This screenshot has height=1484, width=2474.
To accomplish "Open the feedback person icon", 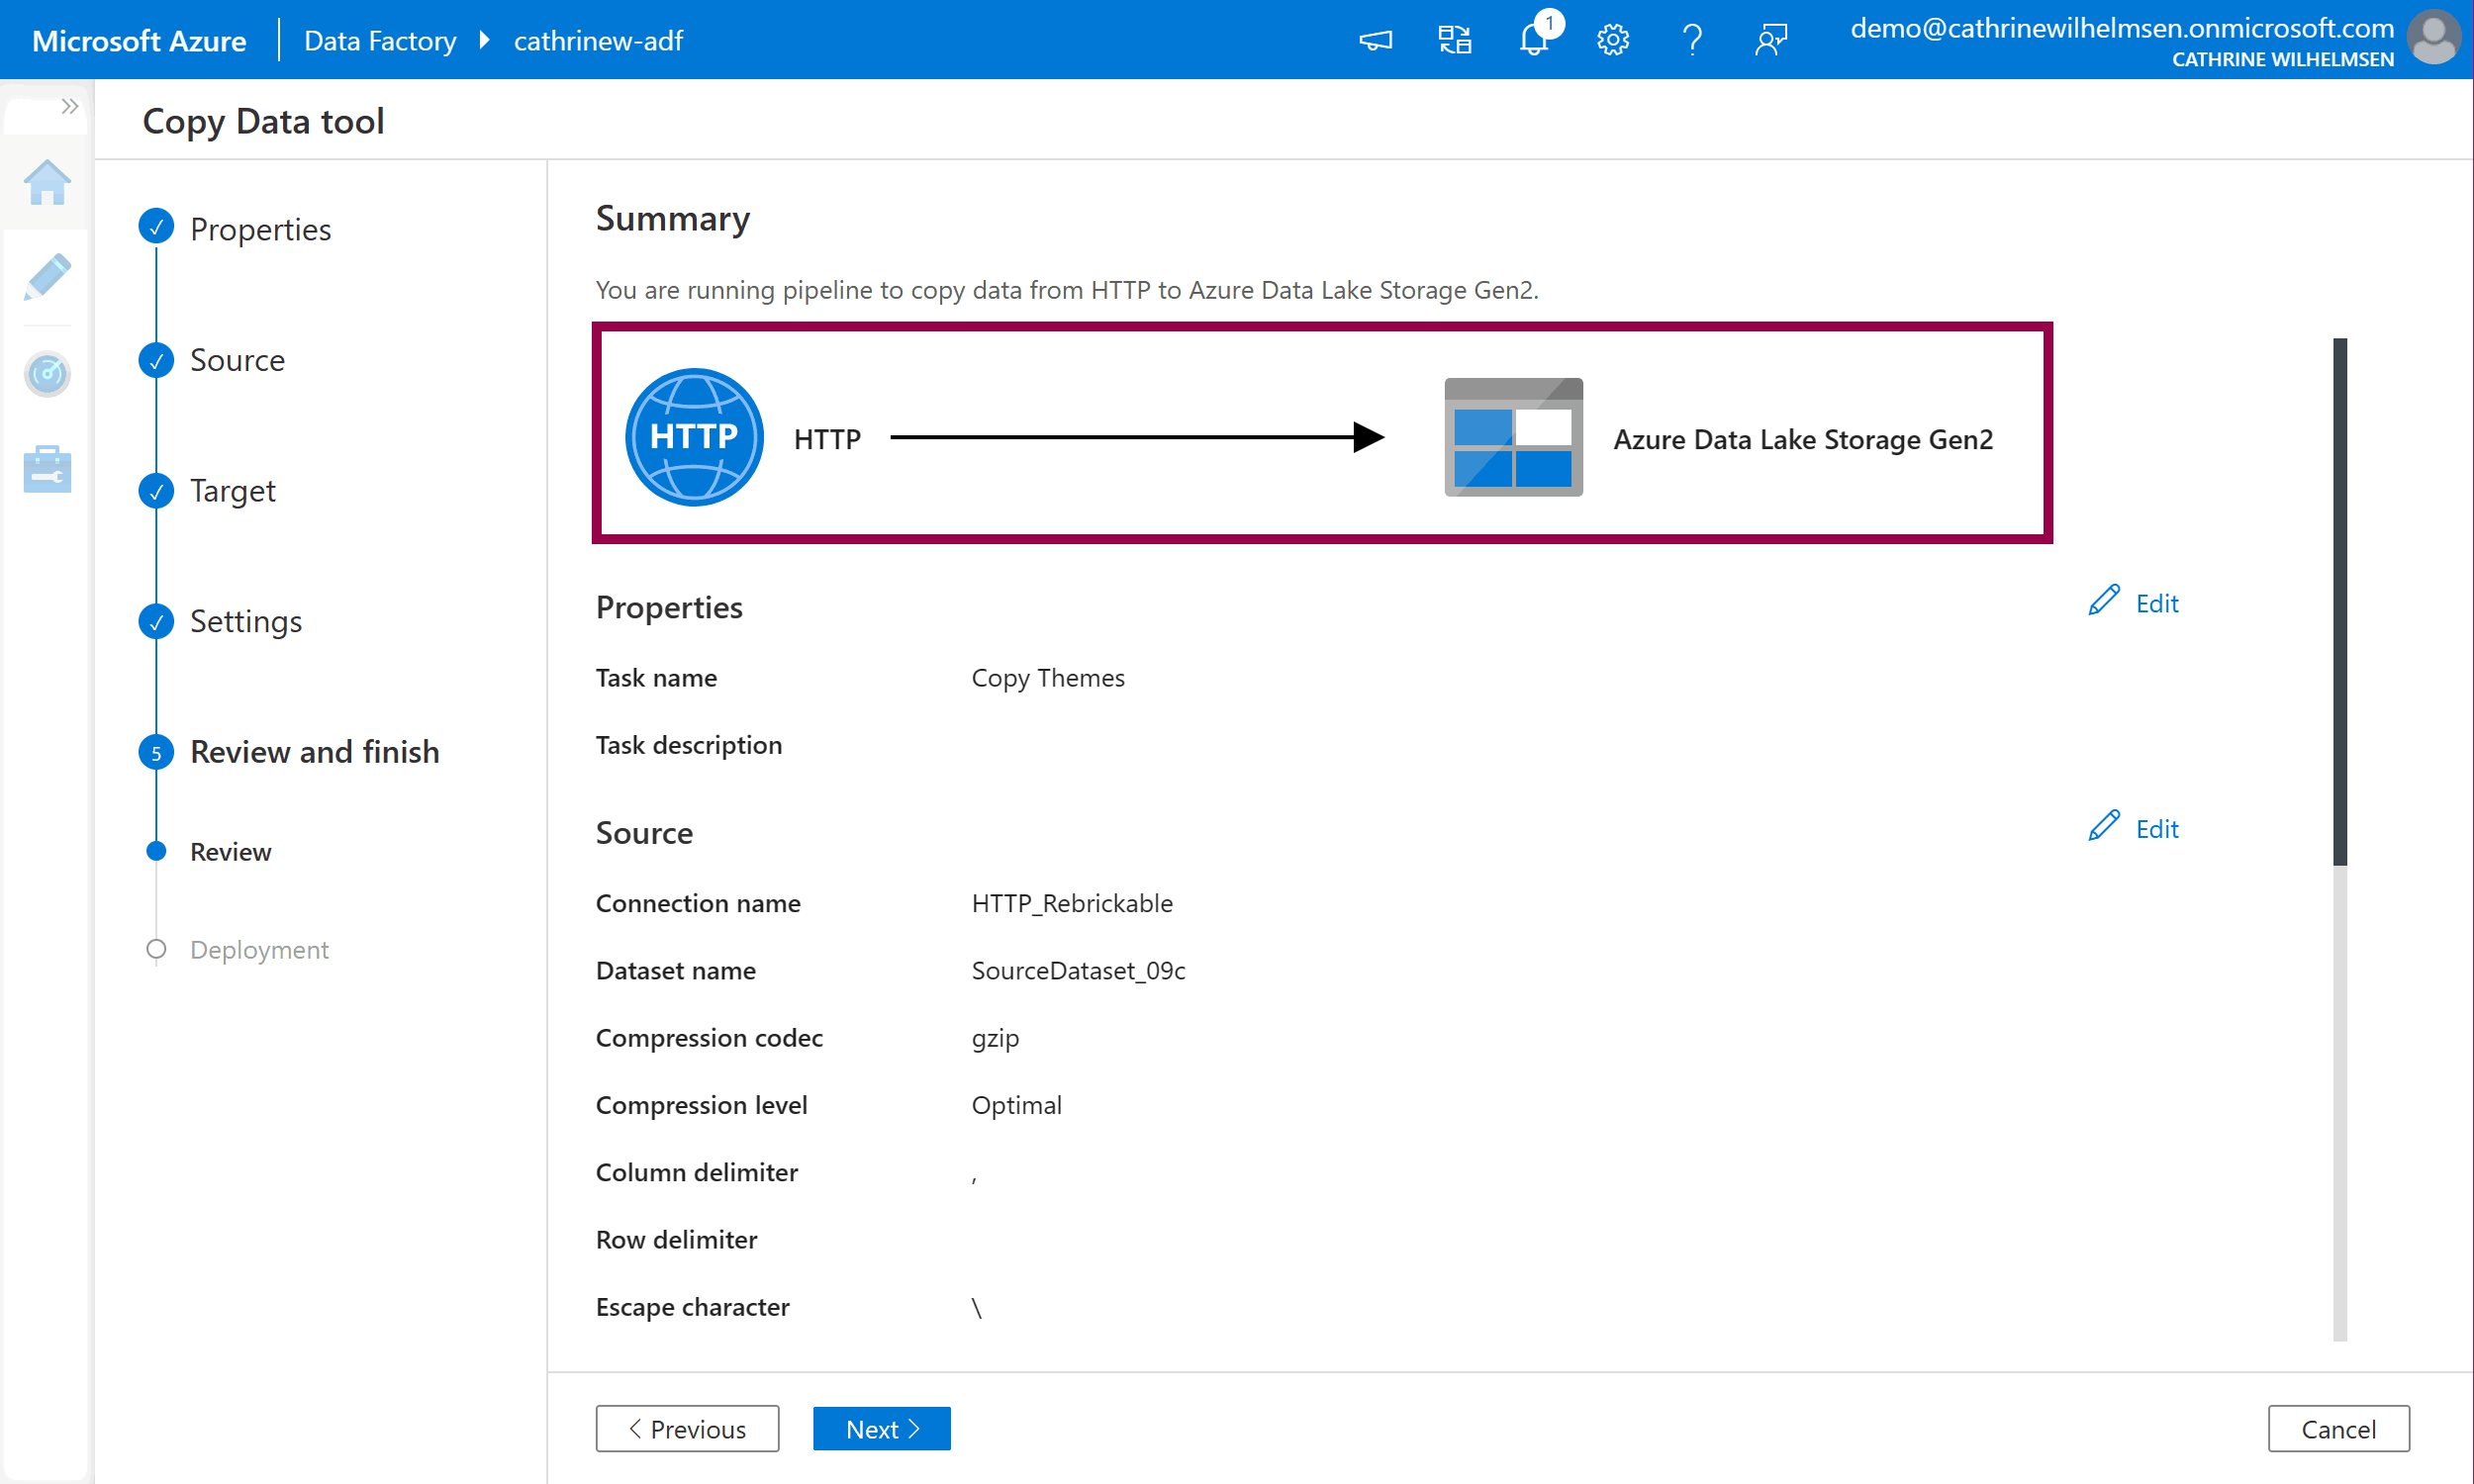I will 1770,40.
